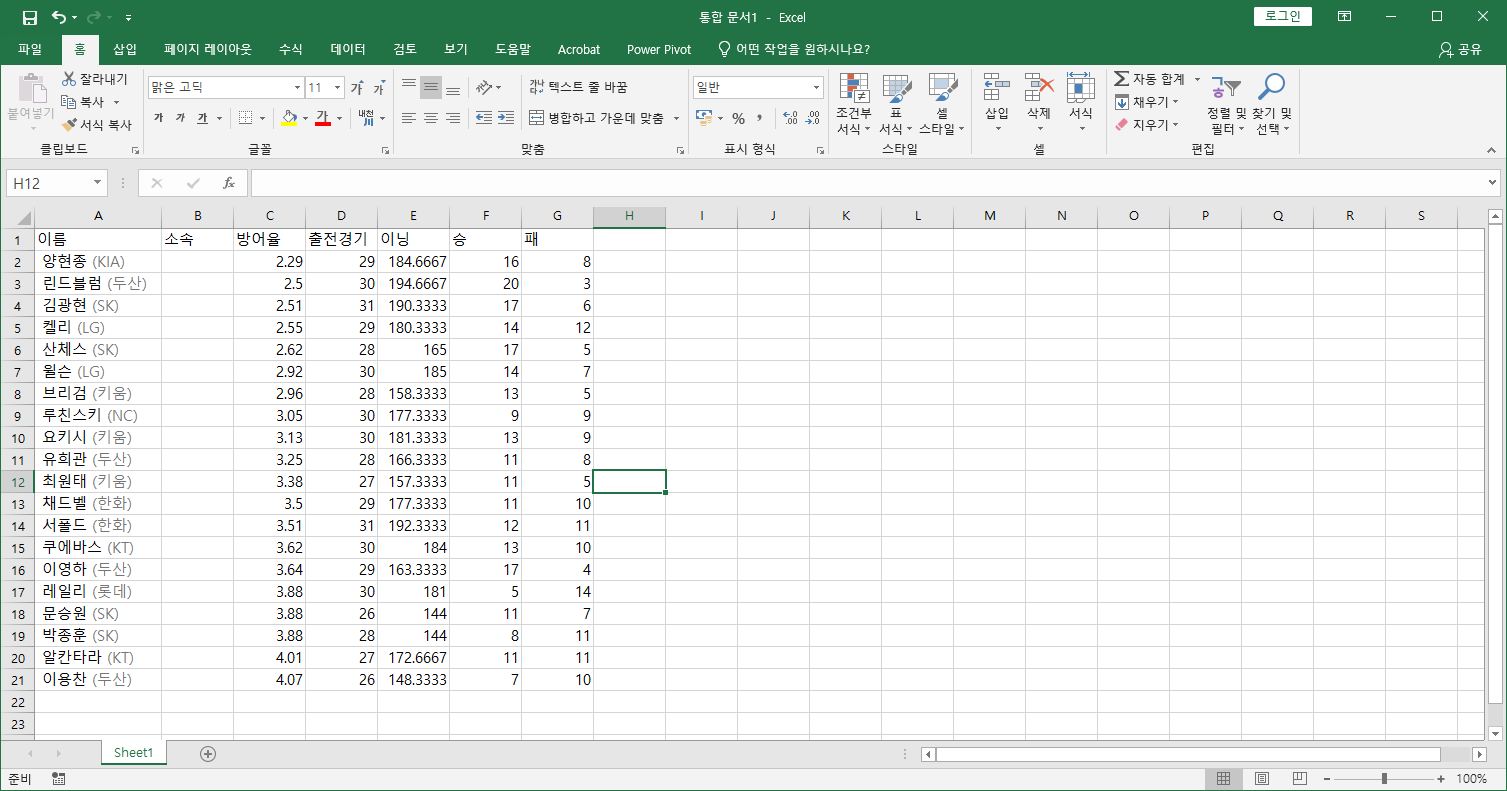Switch to Page Layout view in status bar
The height and width of the screenshot is (791, 1507).
tap(1262, 778)
